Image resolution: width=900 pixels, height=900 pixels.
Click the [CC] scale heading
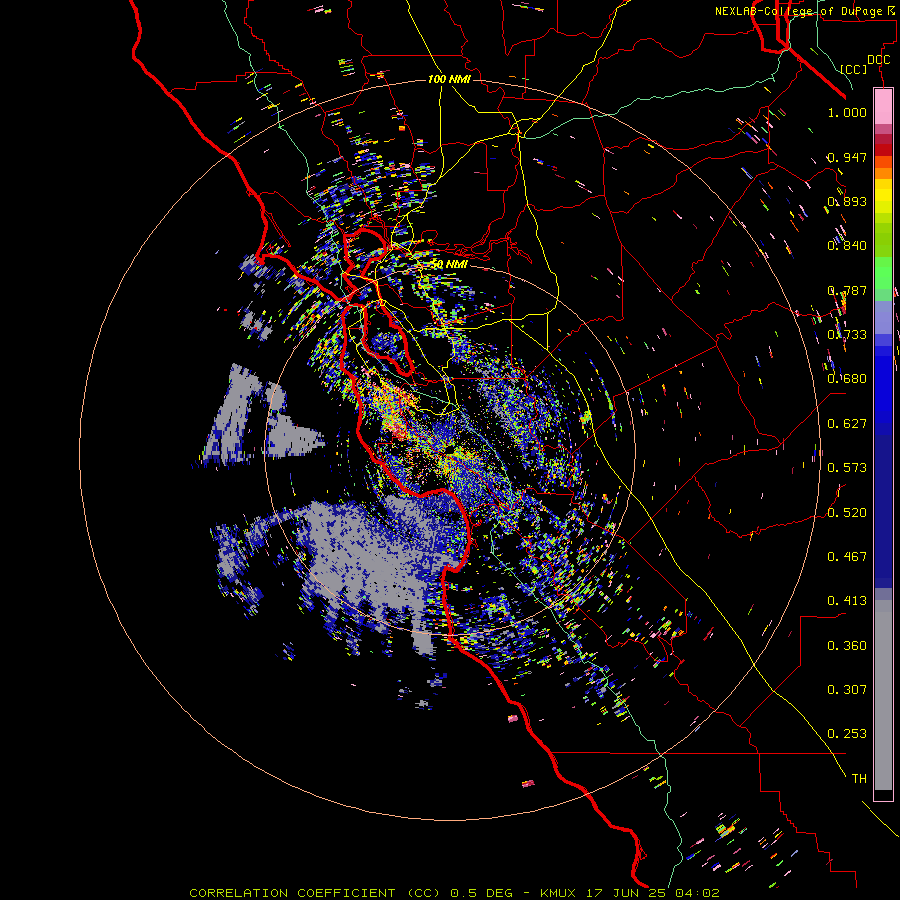[853, 69]
